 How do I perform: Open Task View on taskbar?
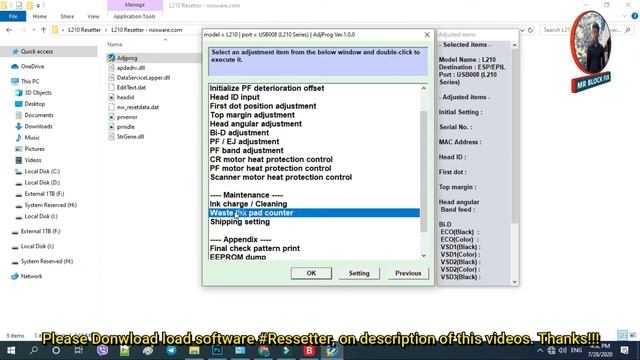(x=79, y=350)
